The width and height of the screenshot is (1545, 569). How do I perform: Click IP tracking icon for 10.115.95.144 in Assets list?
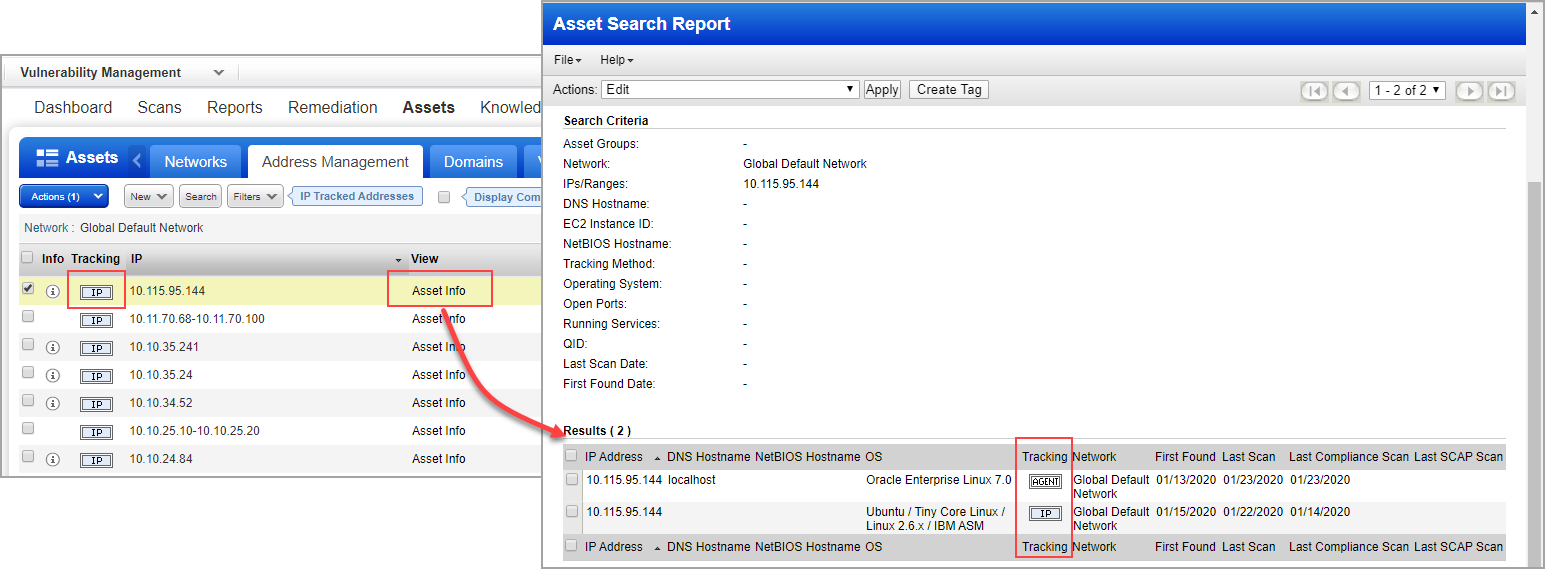(x=96, y=292)
